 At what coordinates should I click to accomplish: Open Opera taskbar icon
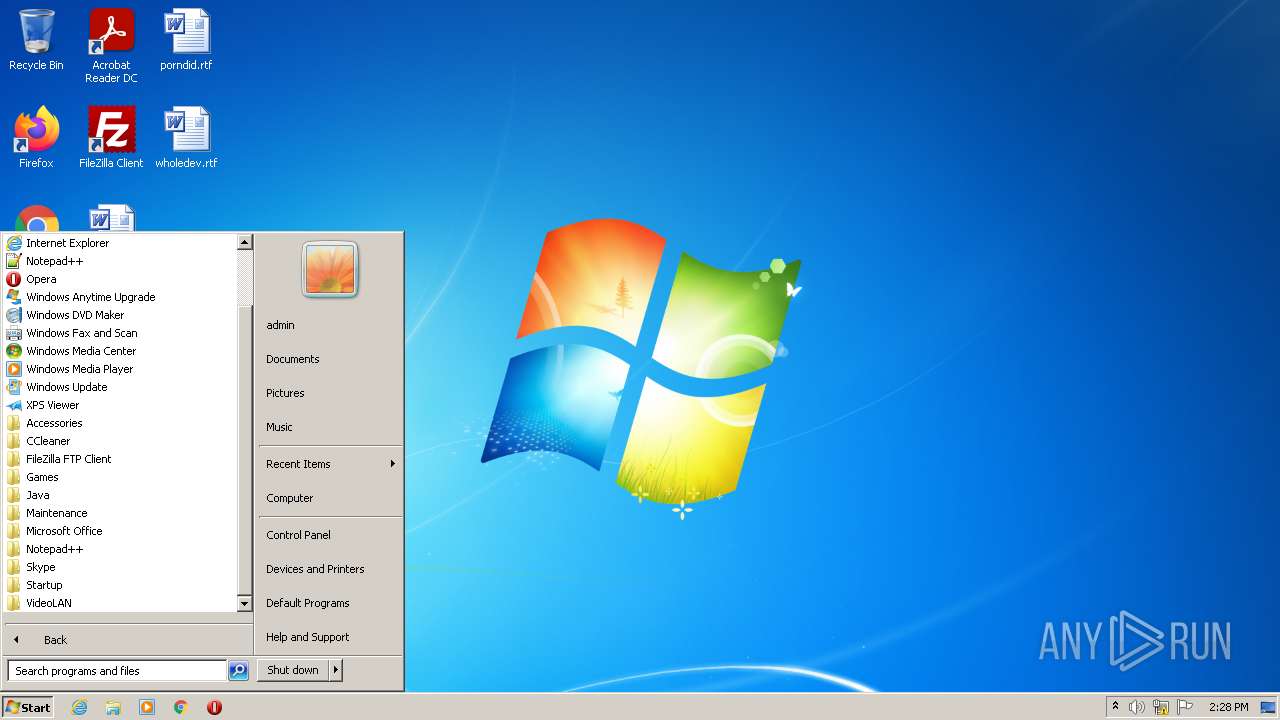pyautogui.click(x=214, y=707)
